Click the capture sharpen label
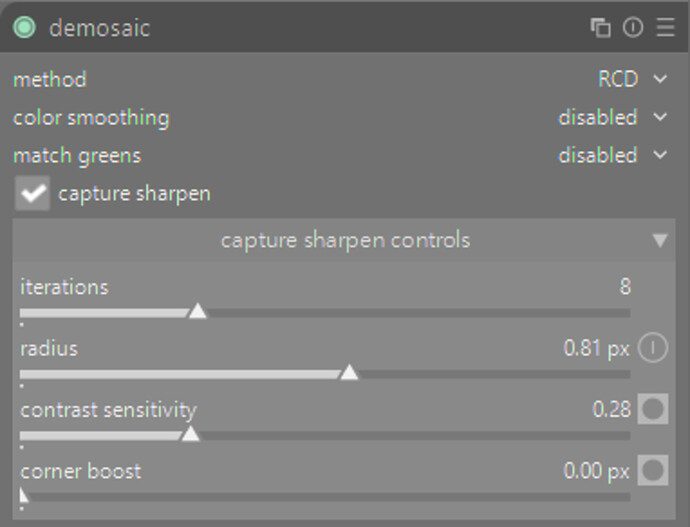 click(x=134, y=193)
